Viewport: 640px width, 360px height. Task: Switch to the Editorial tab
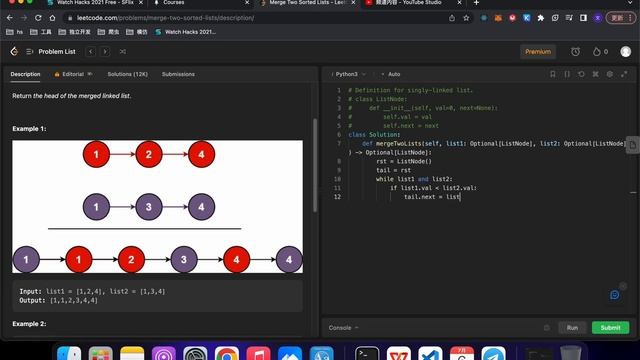click(73, 74)
